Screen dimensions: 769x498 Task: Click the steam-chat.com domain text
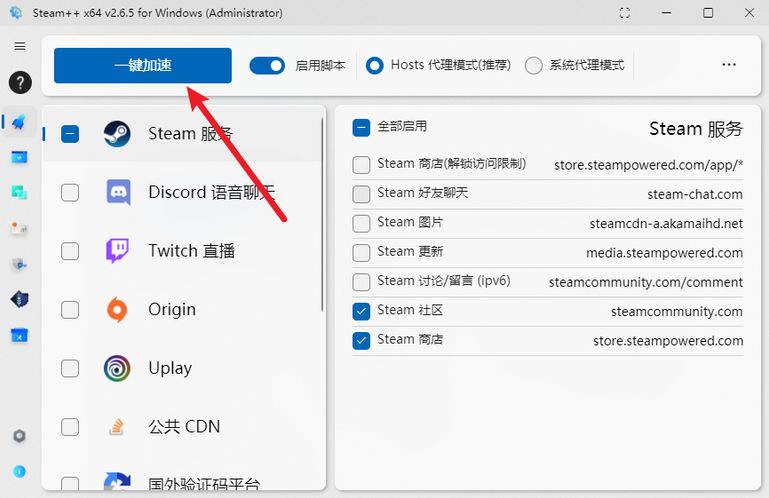[694, 194]
